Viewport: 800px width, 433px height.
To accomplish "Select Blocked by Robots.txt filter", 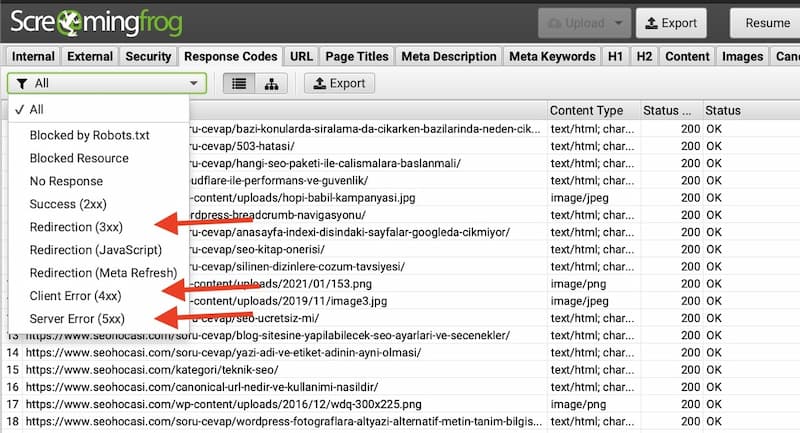I will [89, 135].
